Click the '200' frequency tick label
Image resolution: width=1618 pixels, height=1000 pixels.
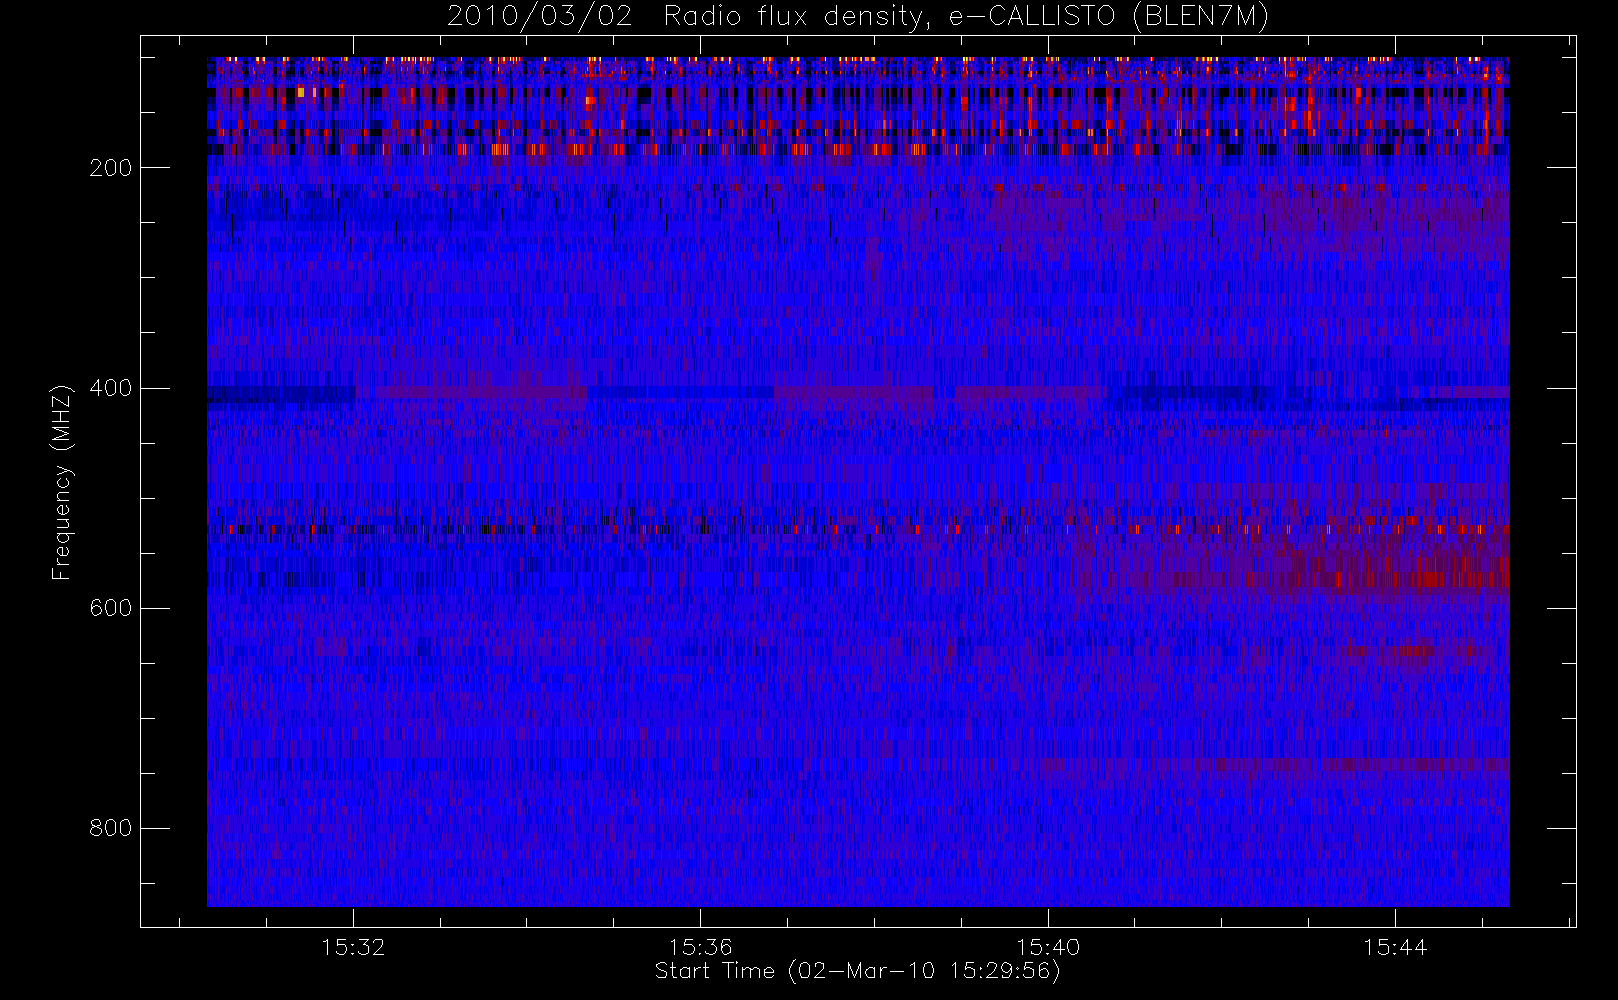point(110,168)
